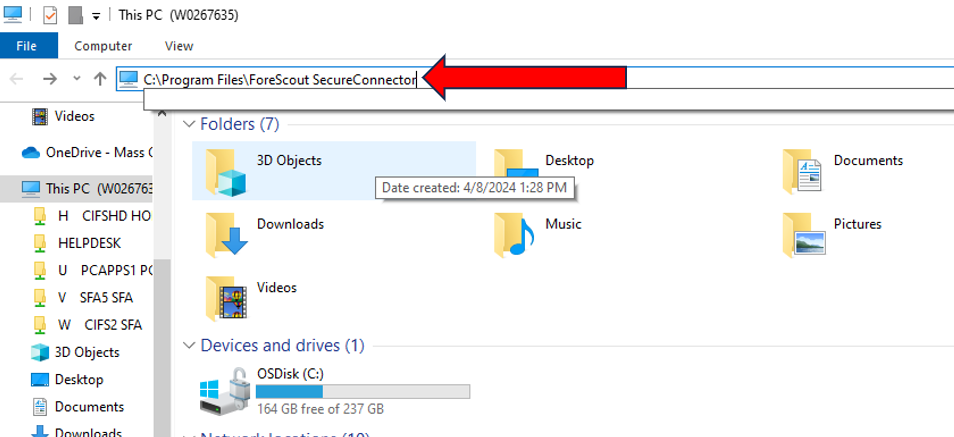Click the OSDisk (C:) storage usage bar
Viewport: 954px width, 437px height.
[363, 391]
